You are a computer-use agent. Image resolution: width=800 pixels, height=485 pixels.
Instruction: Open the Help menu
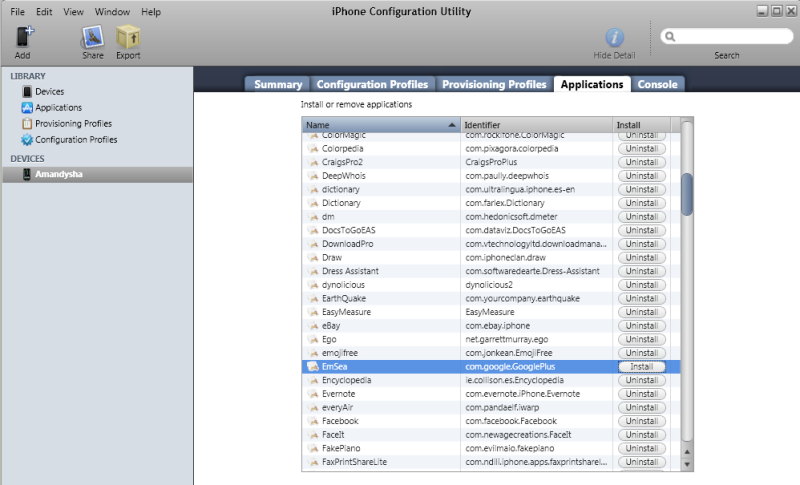click(x=151, y=12)
